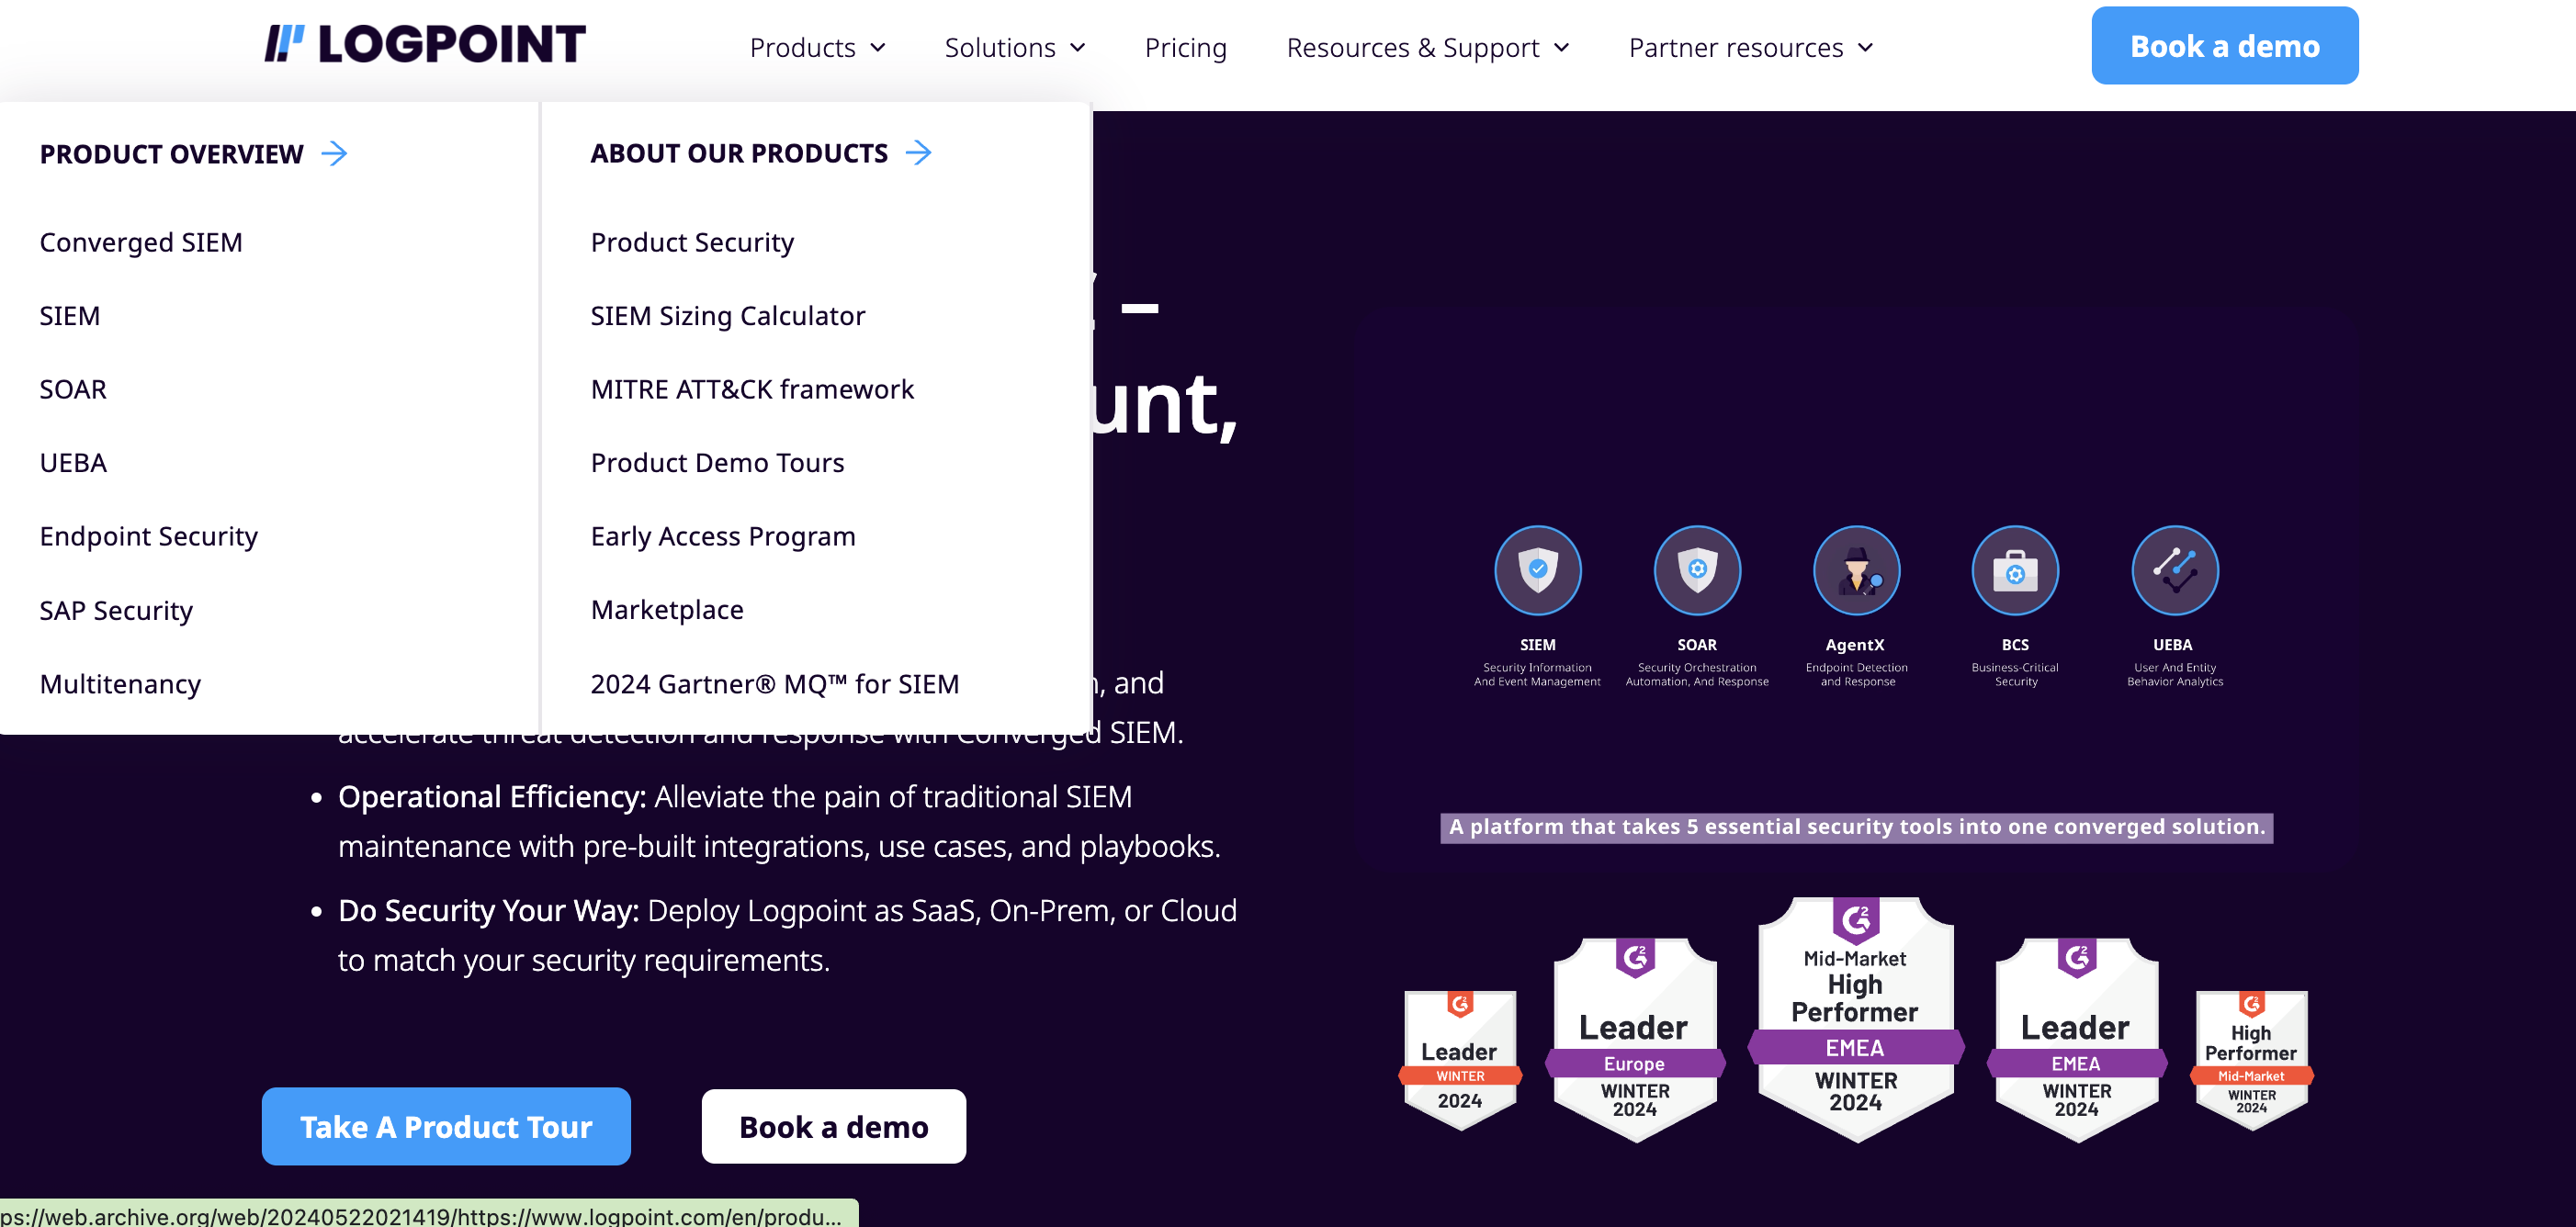The height and width of the screenshot is (1227, 2576).
Task: Click the AgentX label text
Action: [x=1855, y=645]
